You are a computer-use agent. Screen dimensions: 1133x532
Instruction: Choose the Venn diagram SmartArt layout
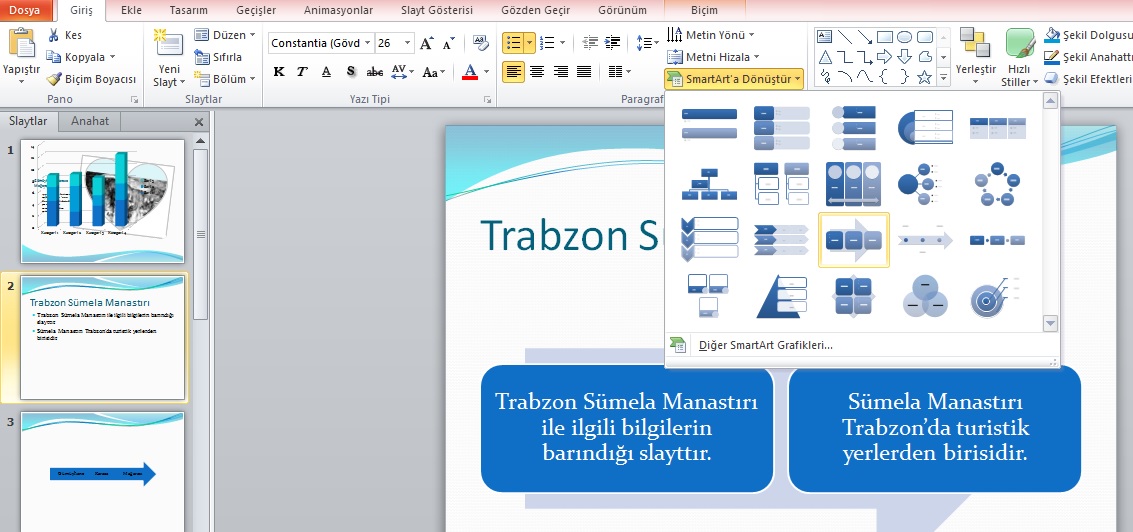[925, 296]
